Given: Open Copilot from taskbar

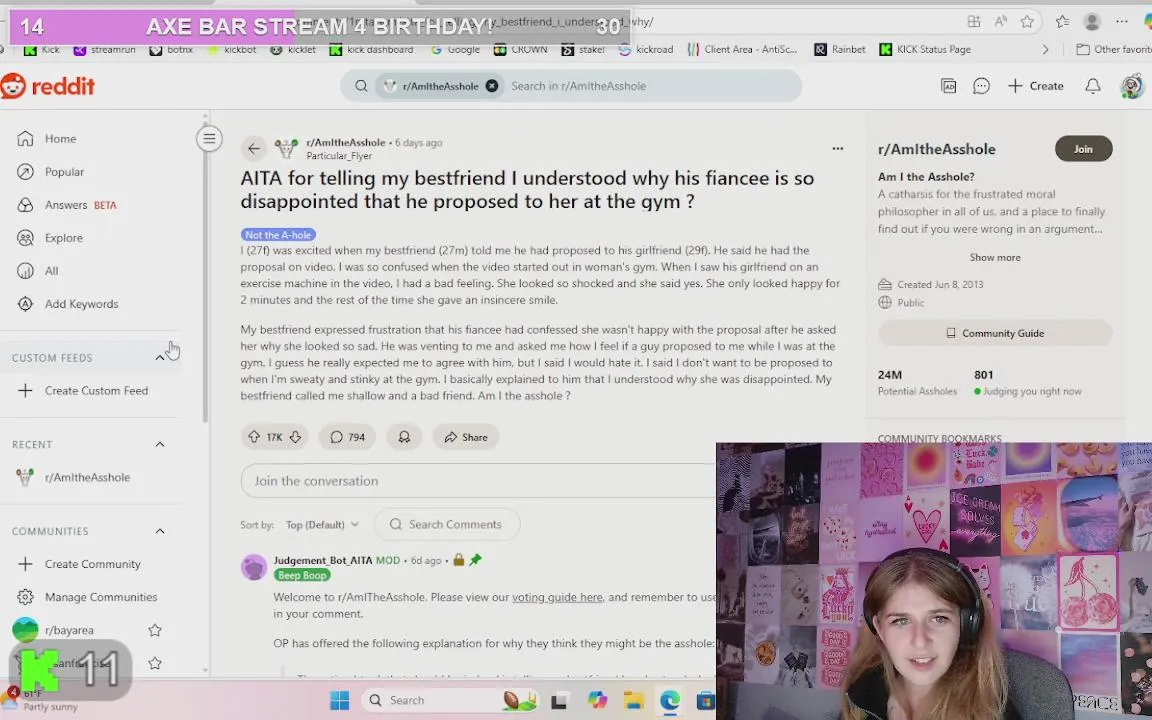Looking at the screenshot, I should click(597, 700).
